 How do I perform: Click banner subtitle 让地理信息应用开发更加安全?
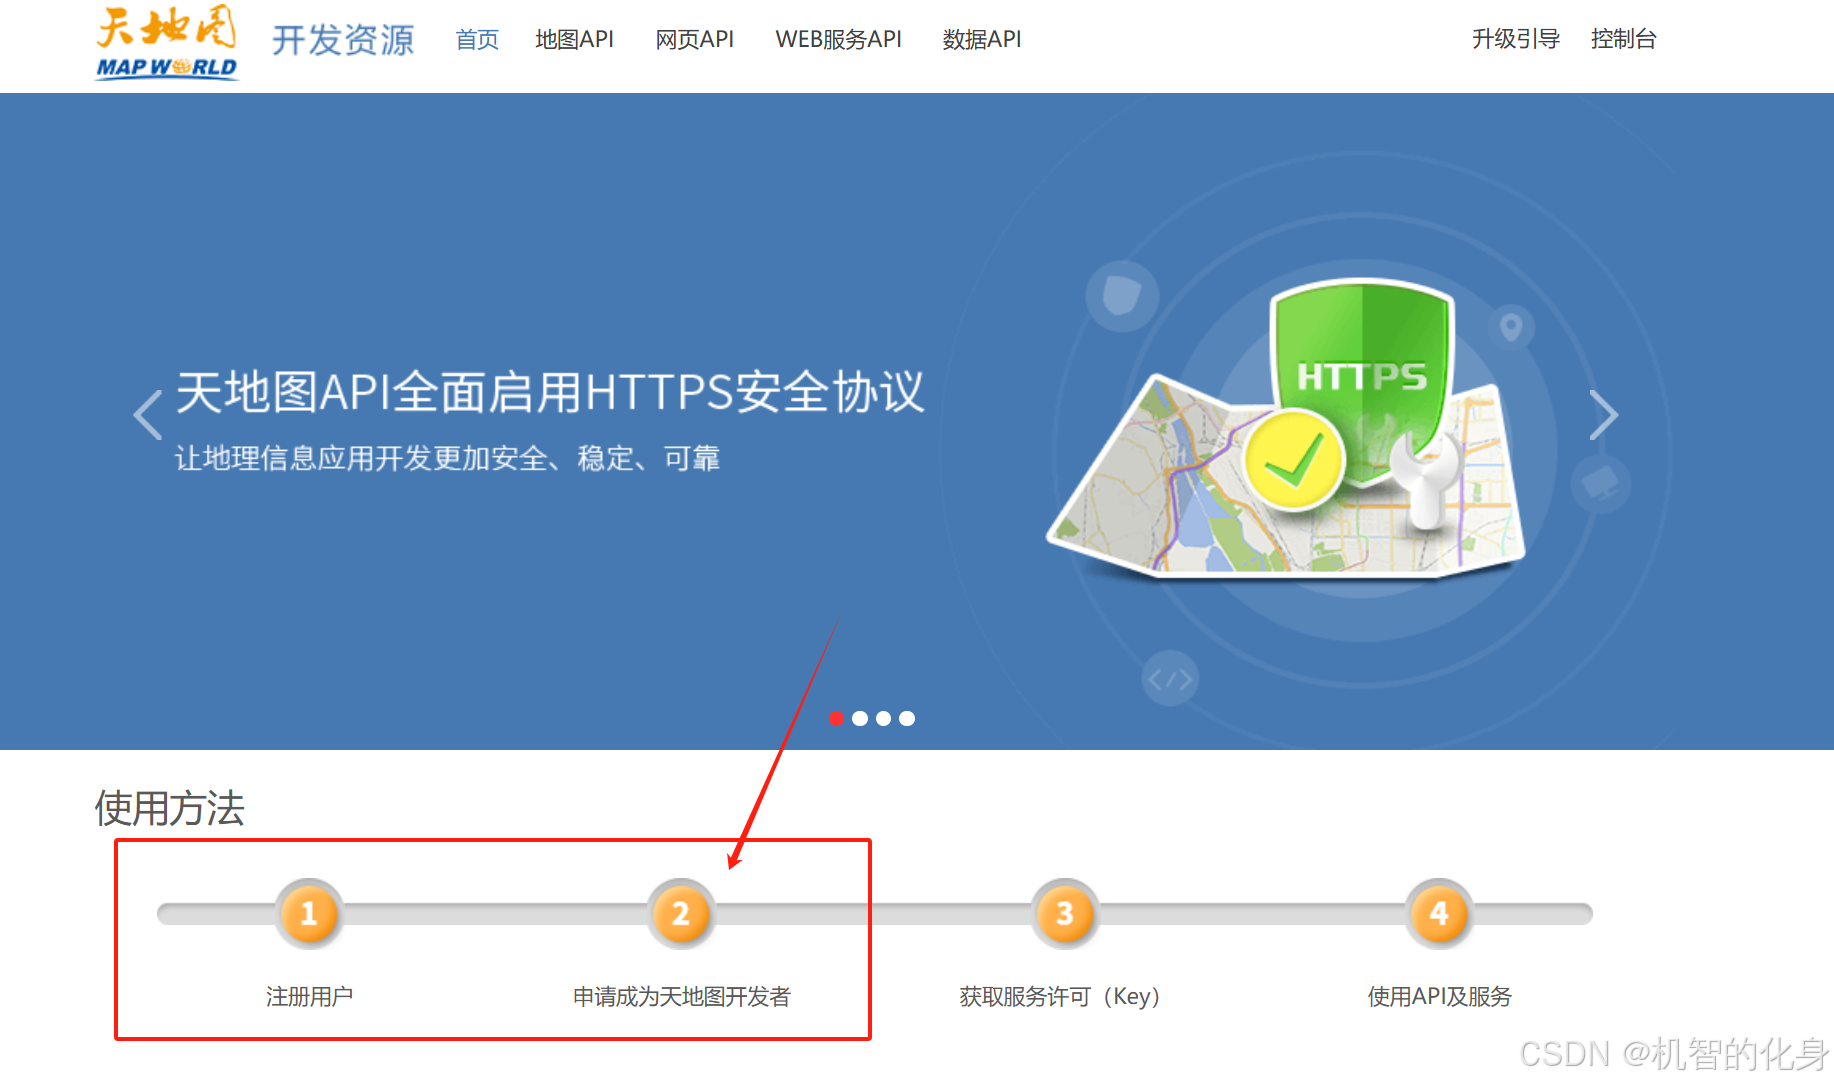point(447,458)
